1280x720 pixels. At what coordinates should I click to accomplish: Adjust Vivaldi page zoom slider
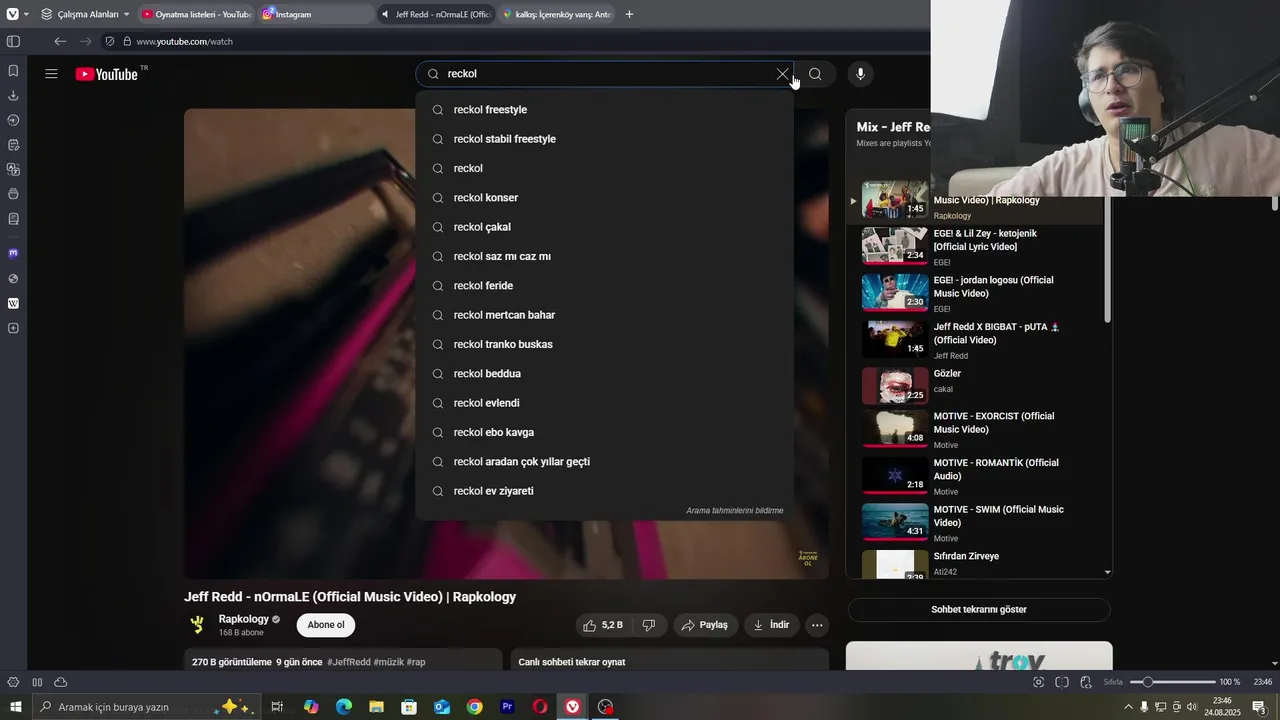1173,682
